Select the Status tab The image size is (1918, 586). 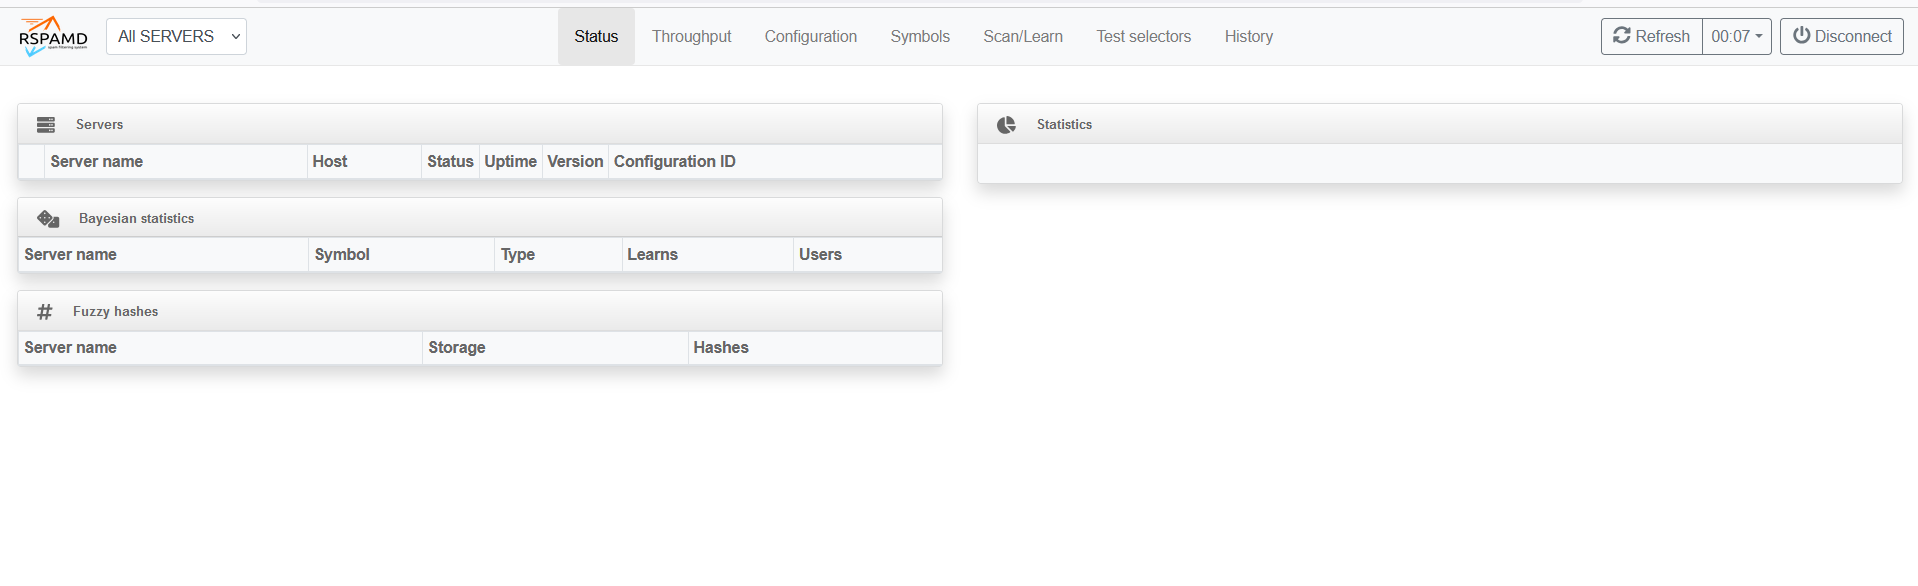coord(596,37)
